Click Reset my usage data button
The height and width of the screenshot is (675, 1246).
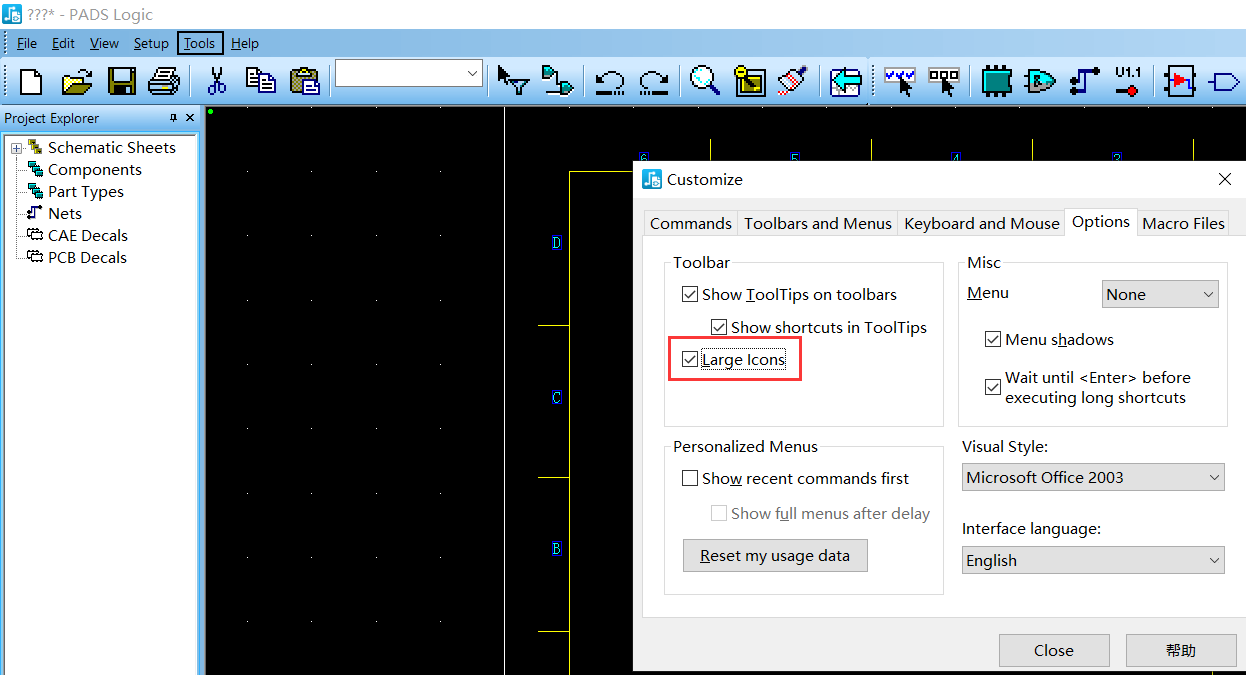[x=775, y=556]
